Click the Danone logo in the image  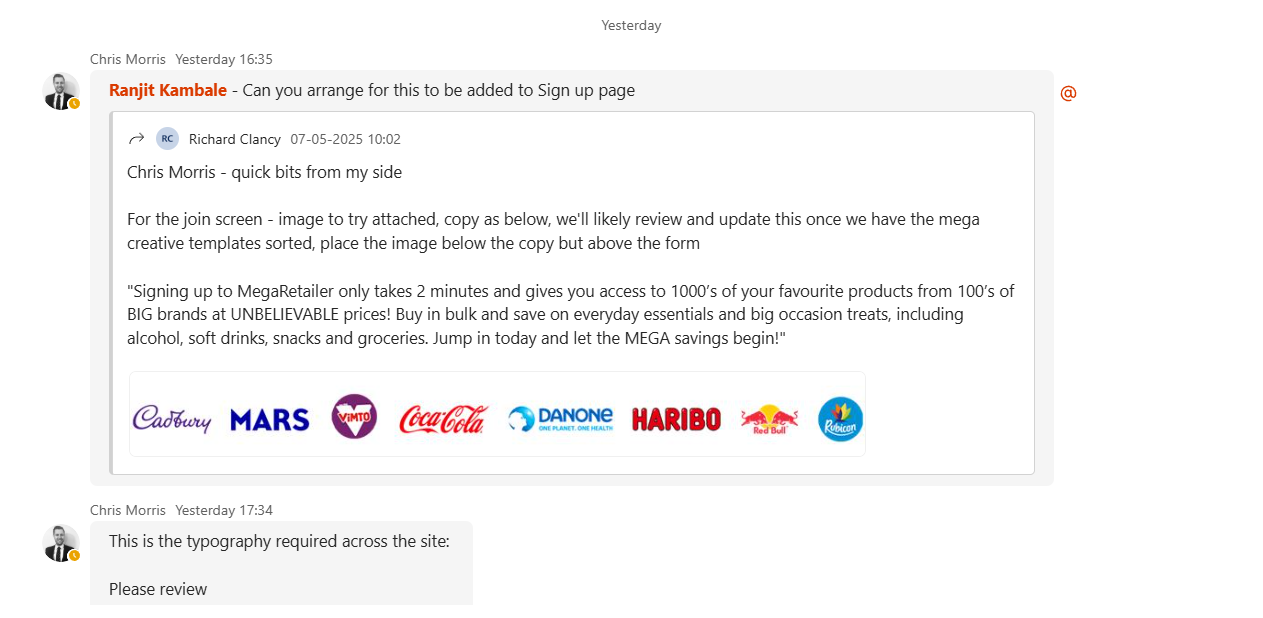tap(560, 418)
